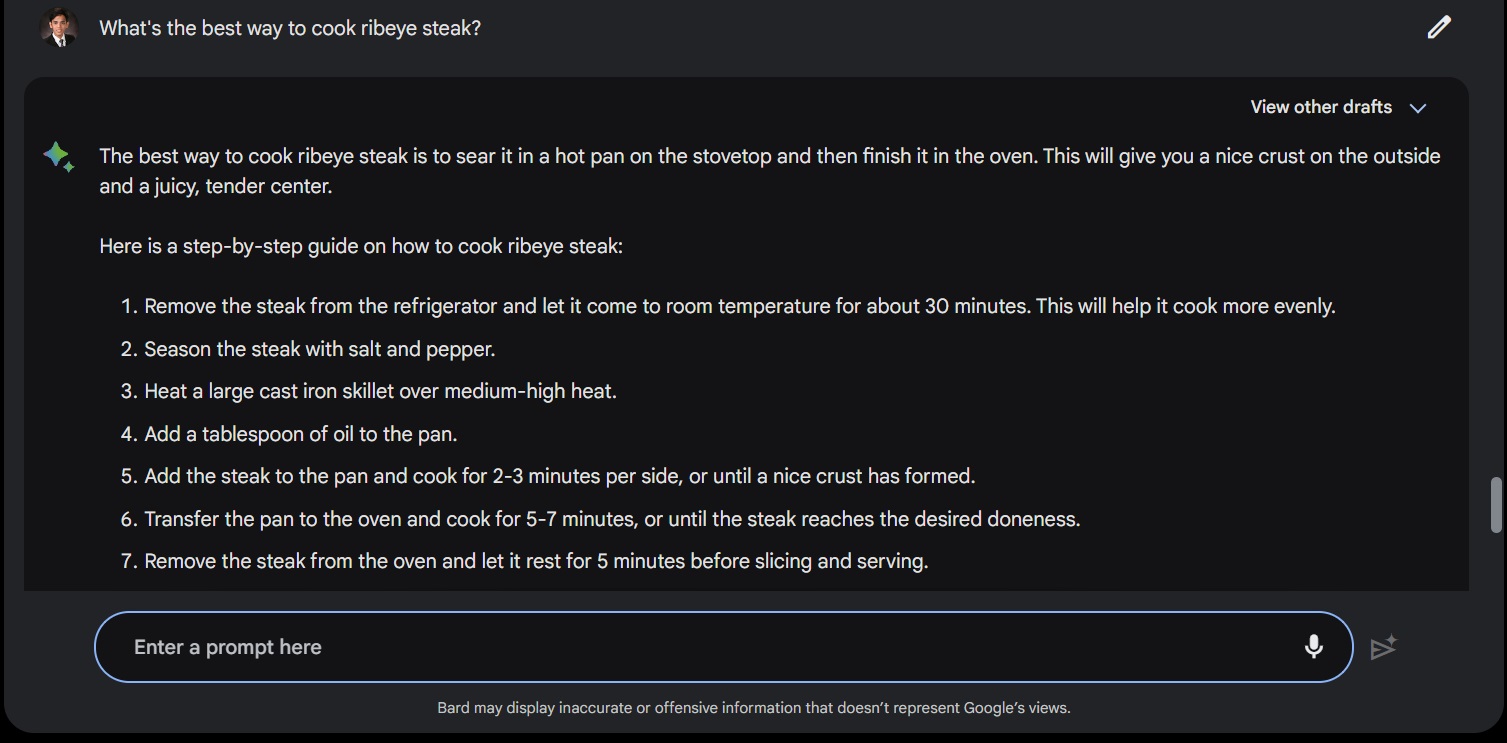1507x743 pixels.
Task: Click step 6 about transferring to oven
Action: coord(612,519)
